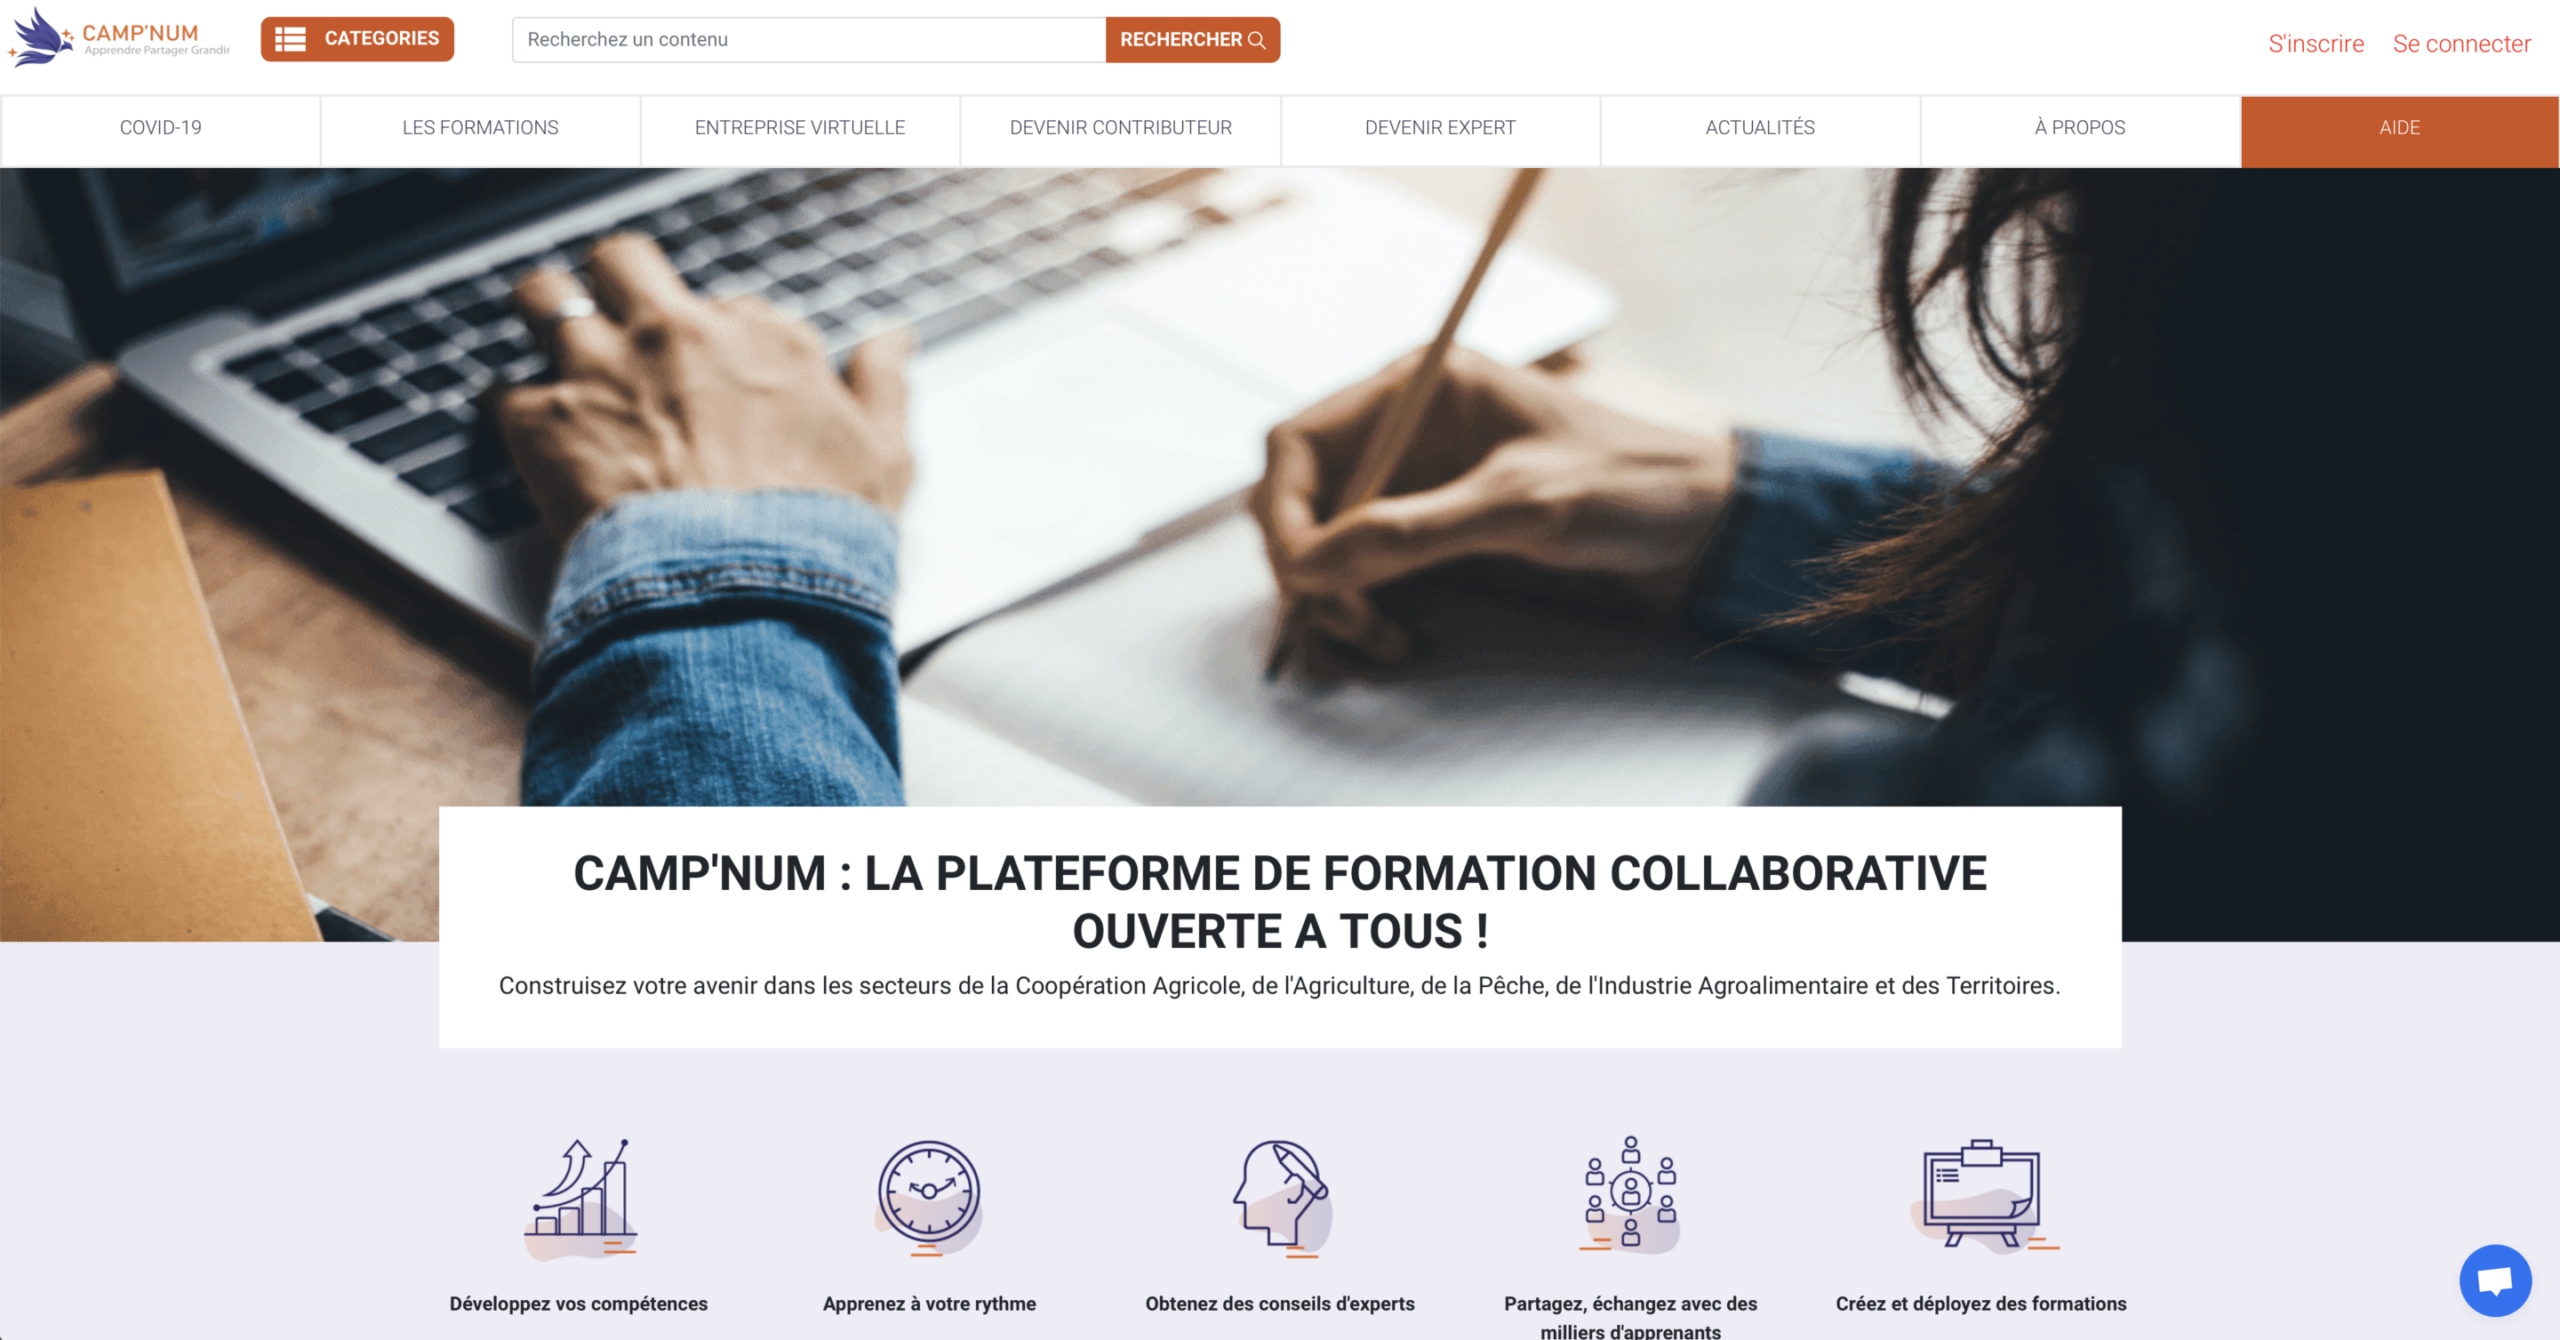Open the Les Formations menu
Screen dimensions: 2560x1340
(x=480, y=128)
